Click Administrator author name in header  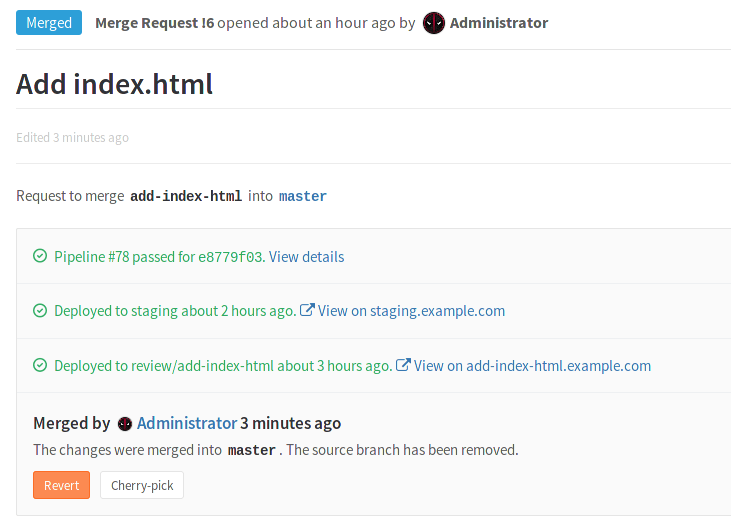pyautogui.click(x=499, y=23)
